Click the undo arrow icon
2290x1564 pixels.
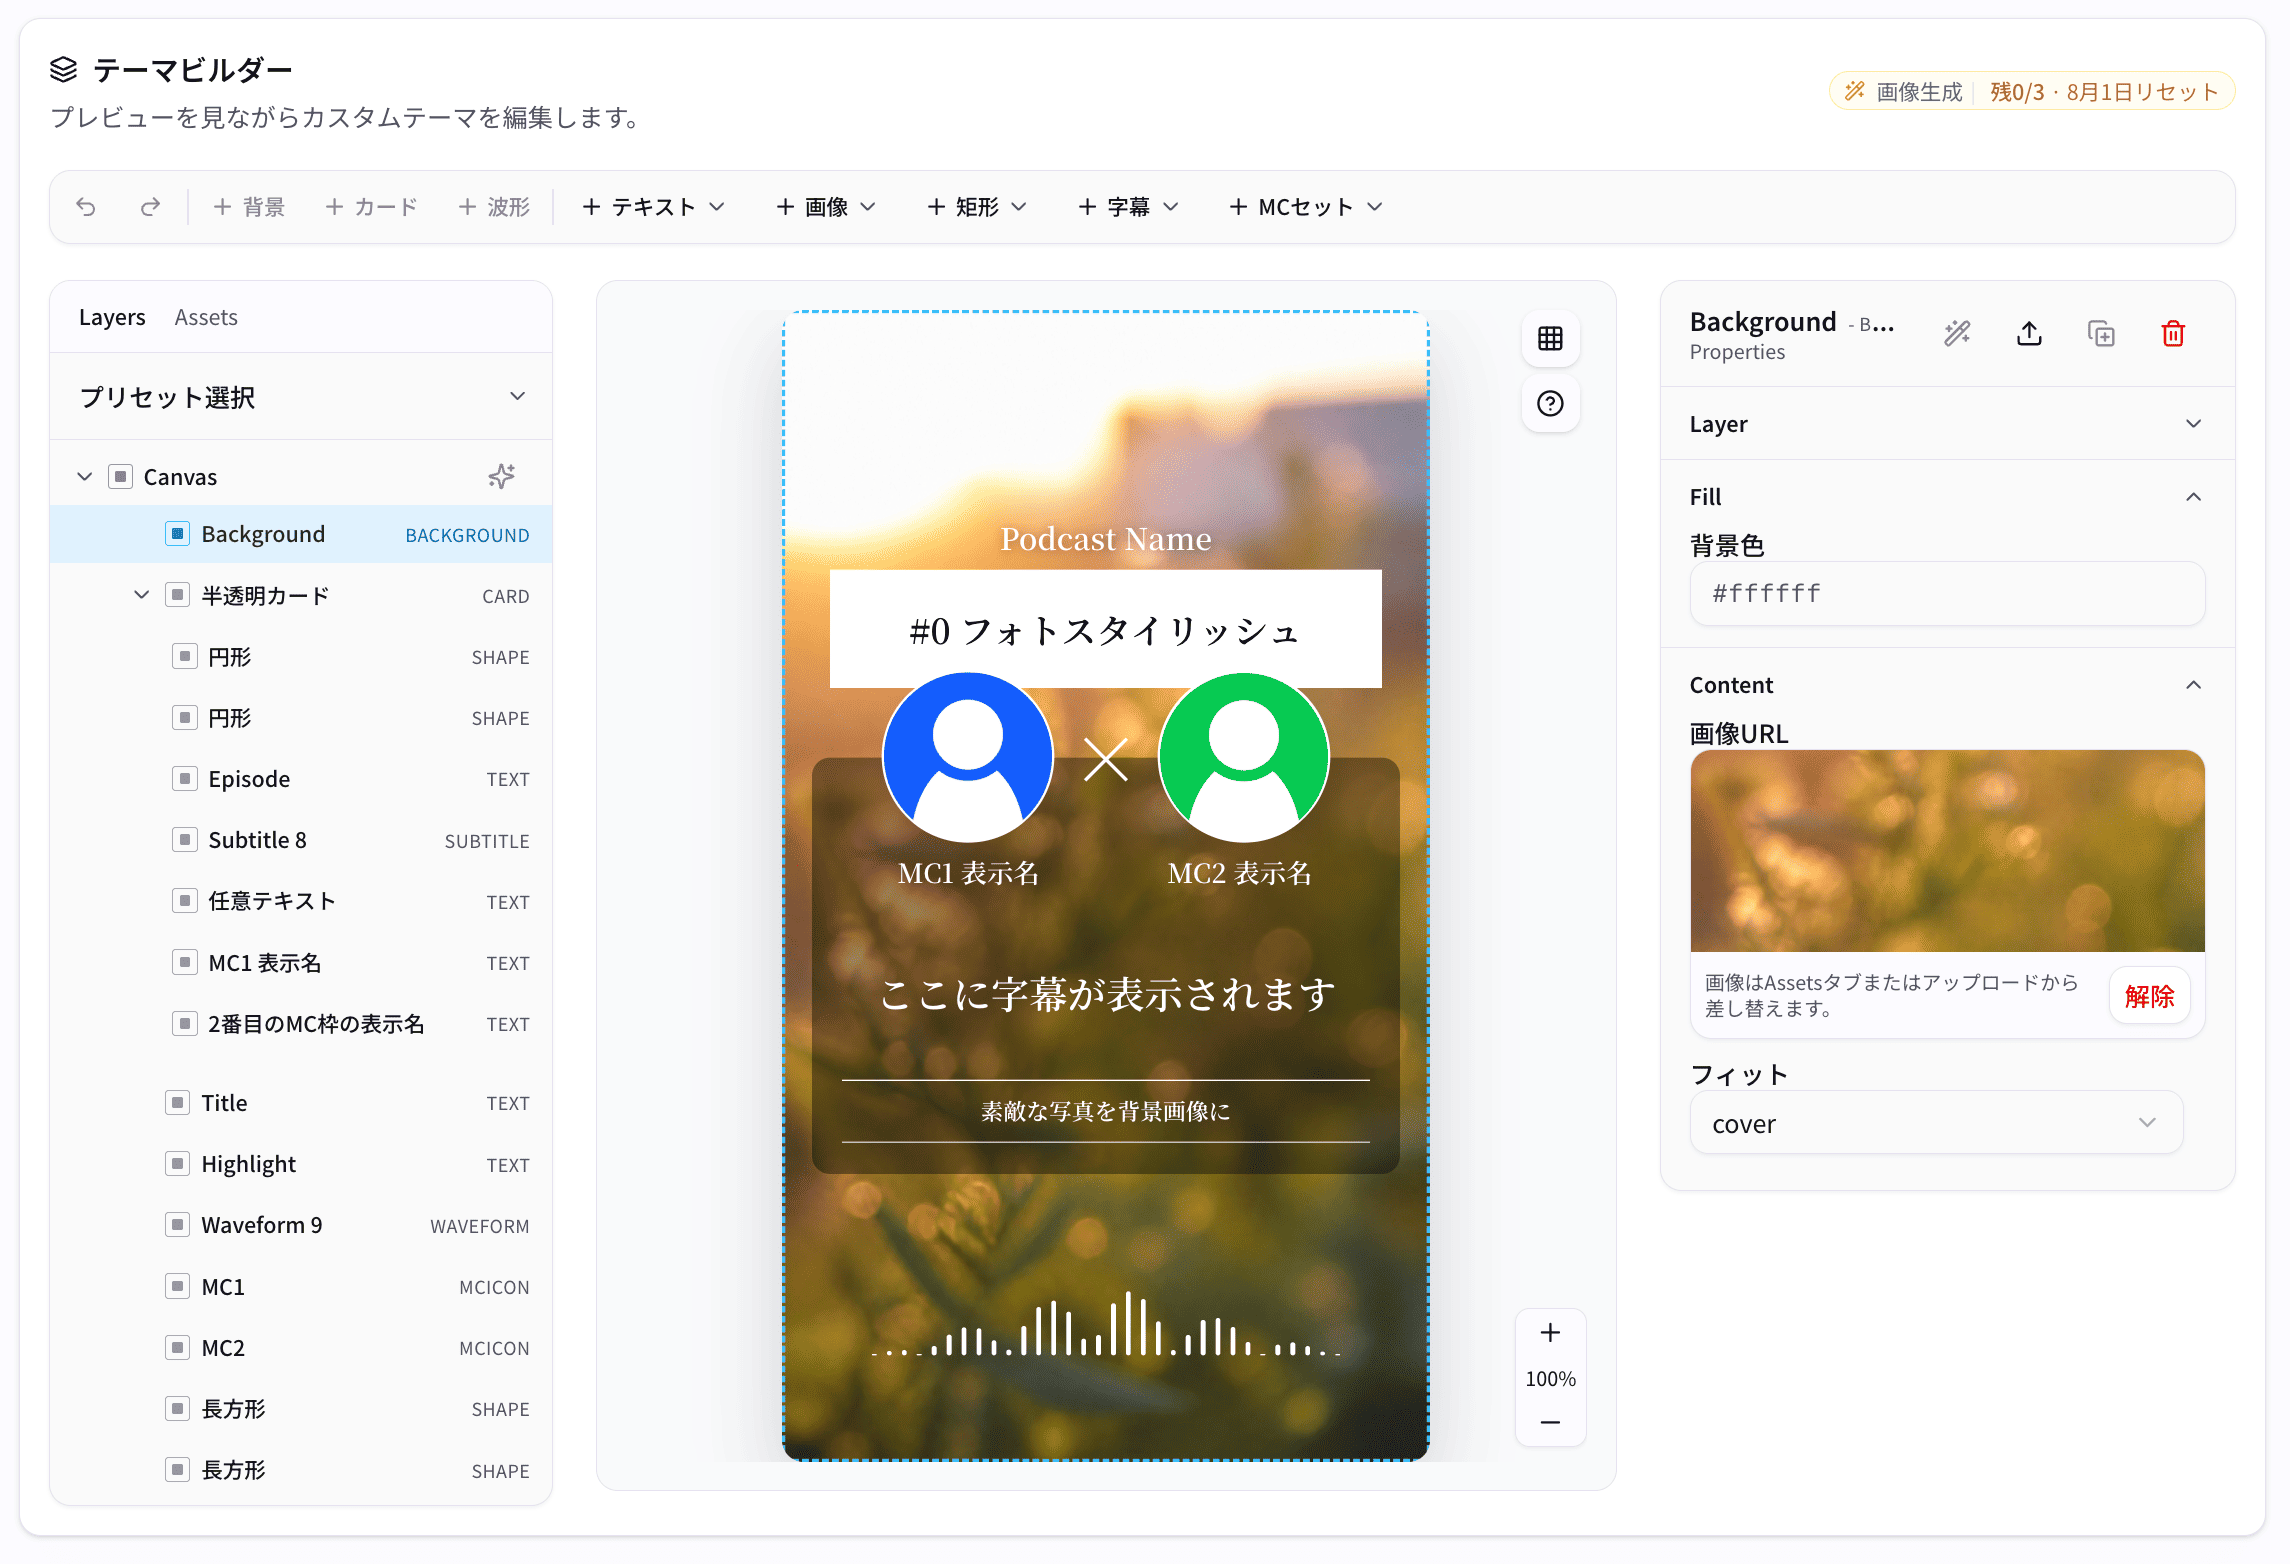tap(86, 207)
